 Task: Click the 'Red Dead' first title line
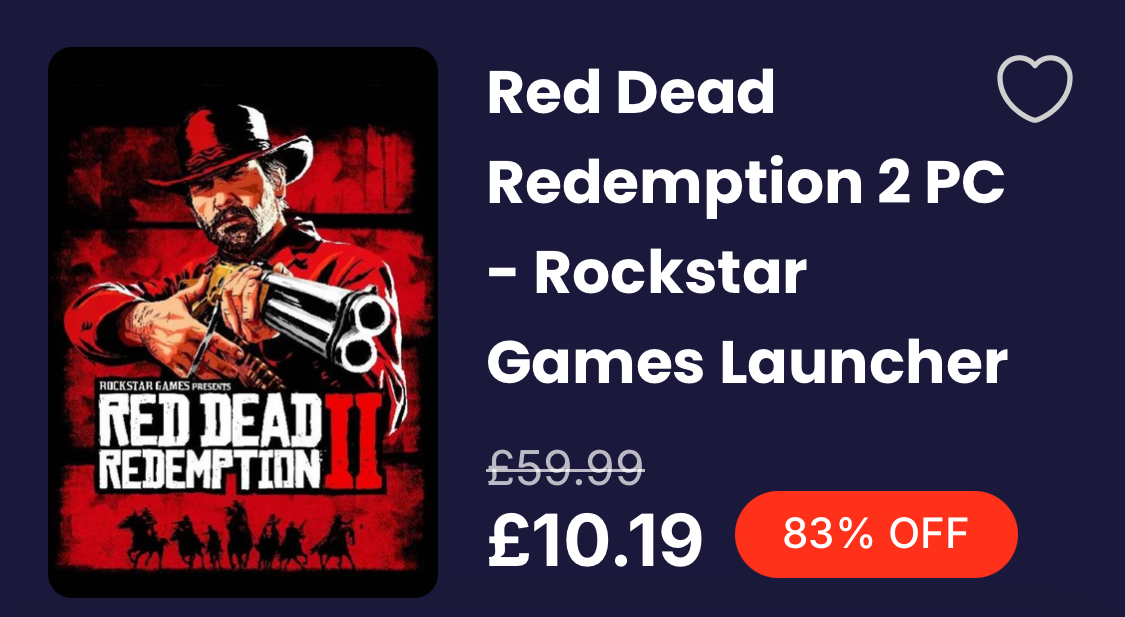coord(631,92)
